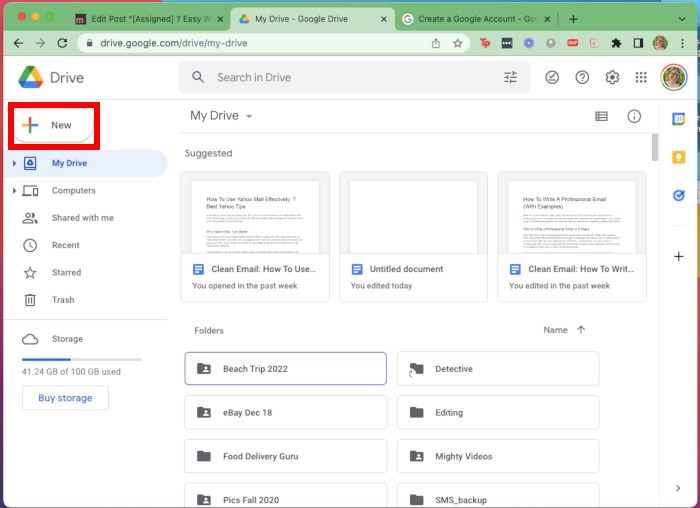
Task: Click the Name sort column label
Action: [555, 330]
